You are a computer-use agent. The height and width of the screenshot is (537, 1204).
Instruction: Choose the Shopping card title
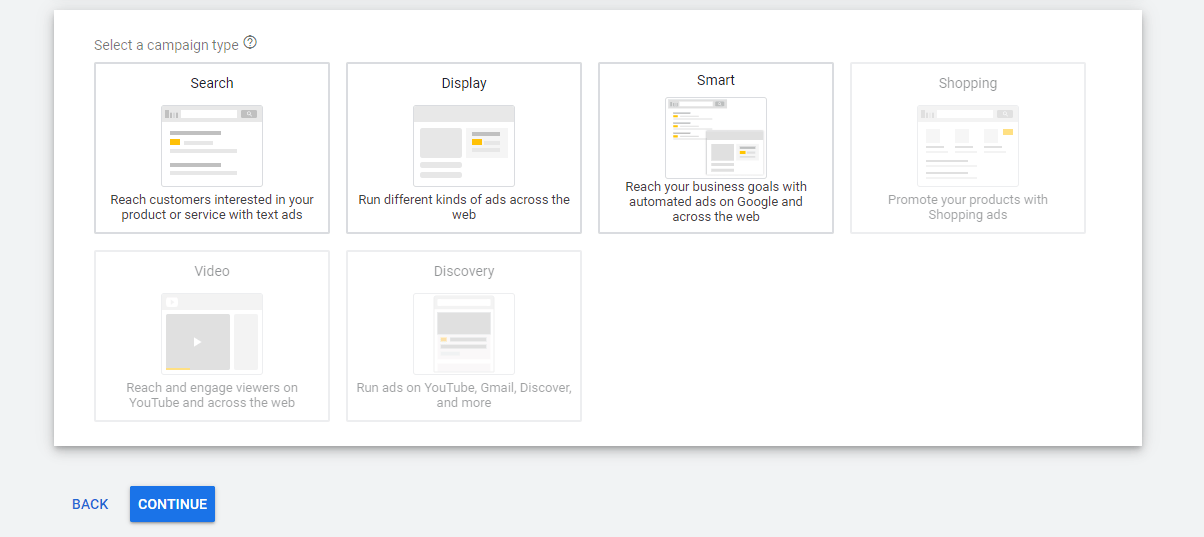pyautogui.click(x=968, y=83)
